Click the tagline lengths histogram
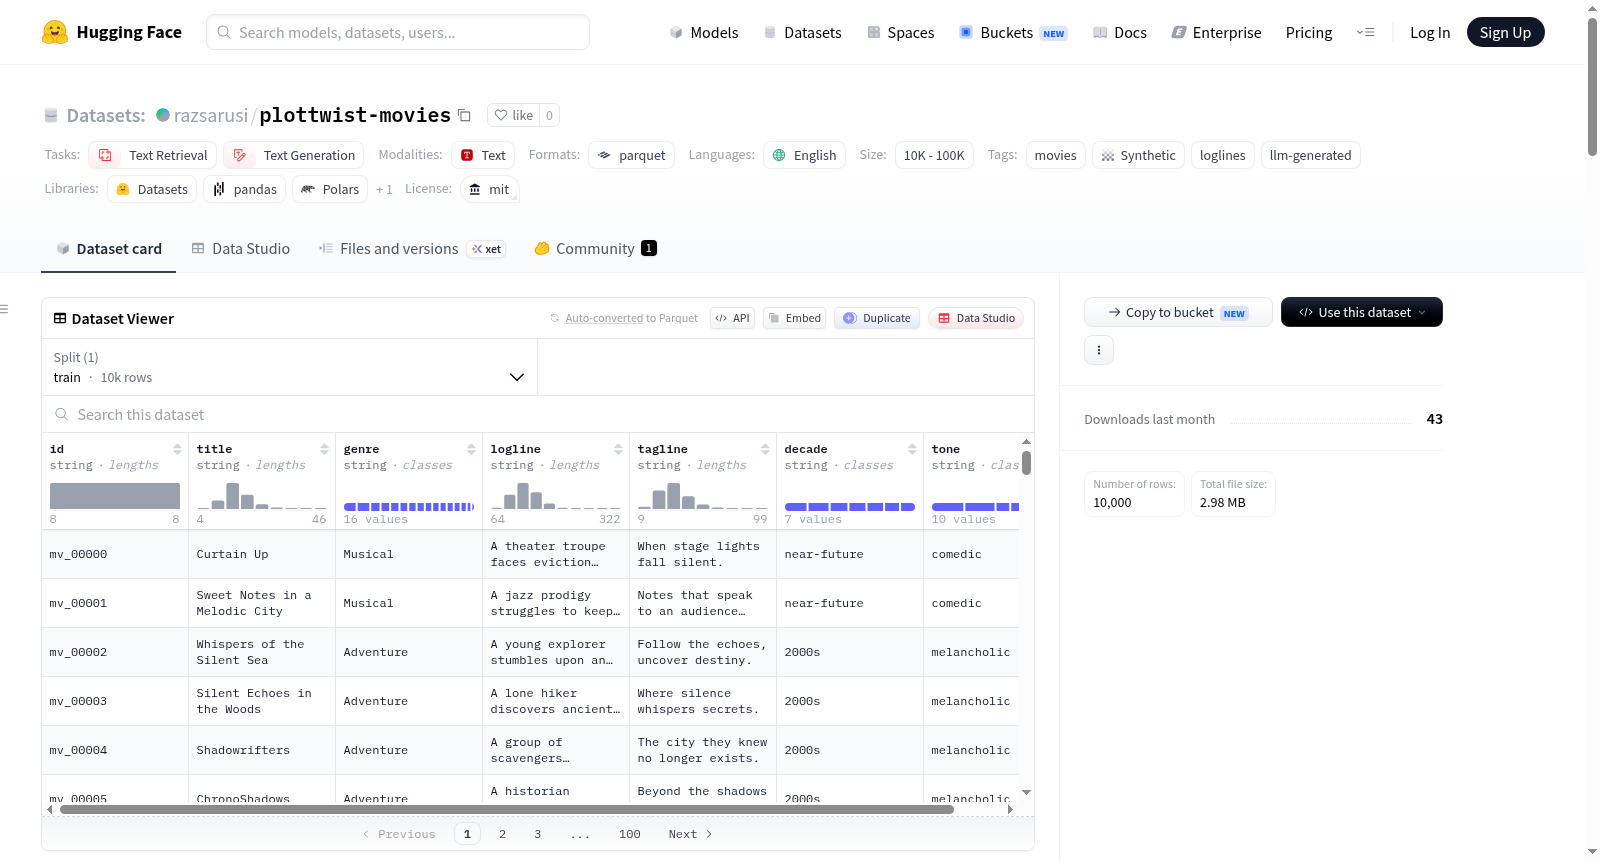 click(x=703, y=496)
